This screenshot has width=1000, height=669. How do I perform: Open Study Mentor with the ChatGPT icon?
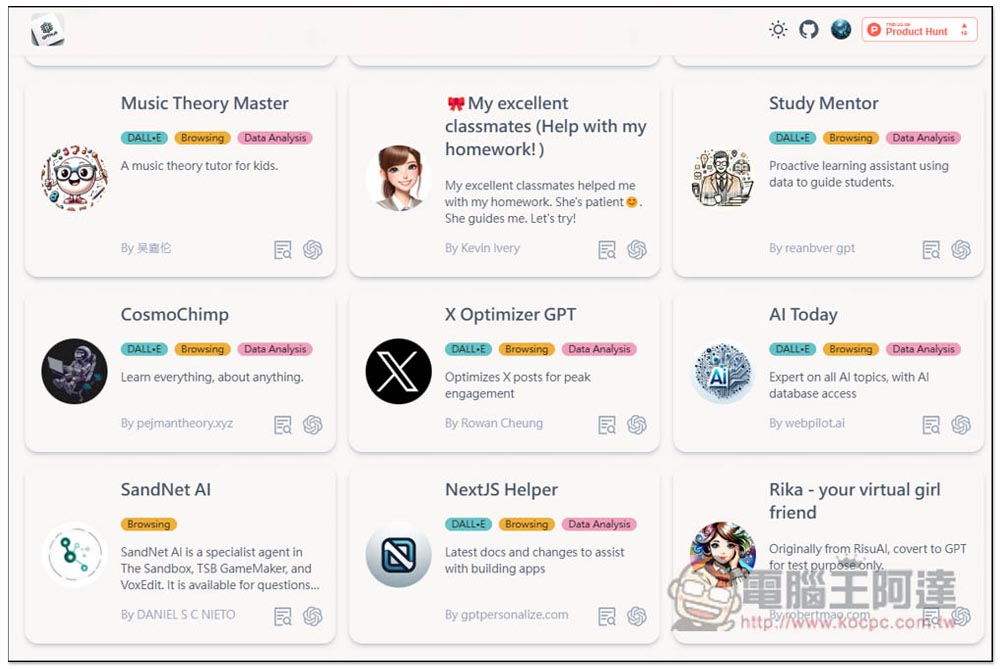(x=961, y=250)
